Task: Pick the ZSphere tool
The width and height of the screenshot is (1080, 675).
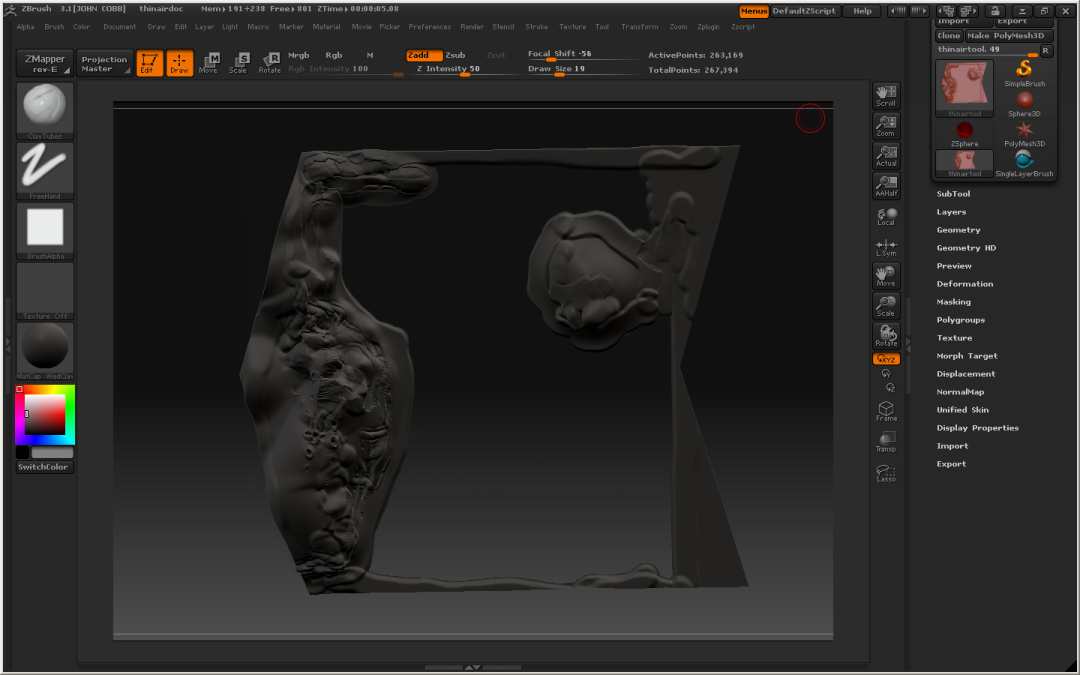Action: pyautogui.click(x=964, y=132)
